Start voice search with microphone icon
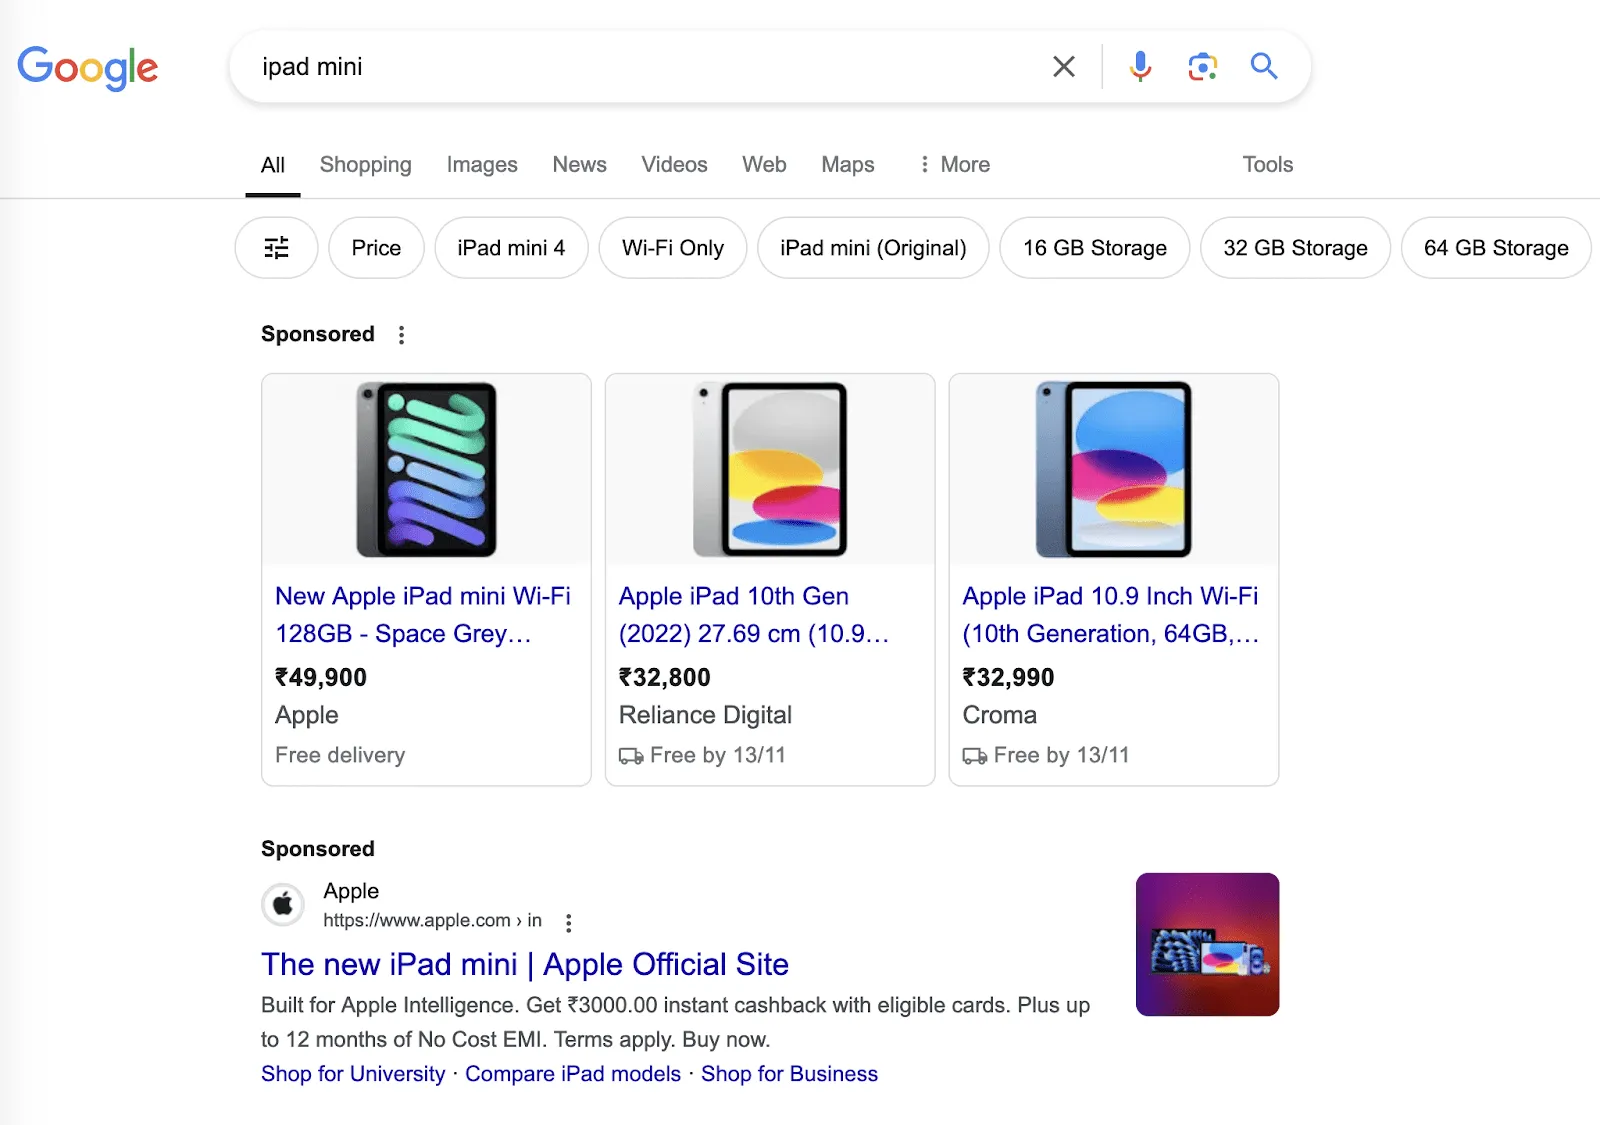This screenshot has width=1600, height=1125. pos(1140,67)
